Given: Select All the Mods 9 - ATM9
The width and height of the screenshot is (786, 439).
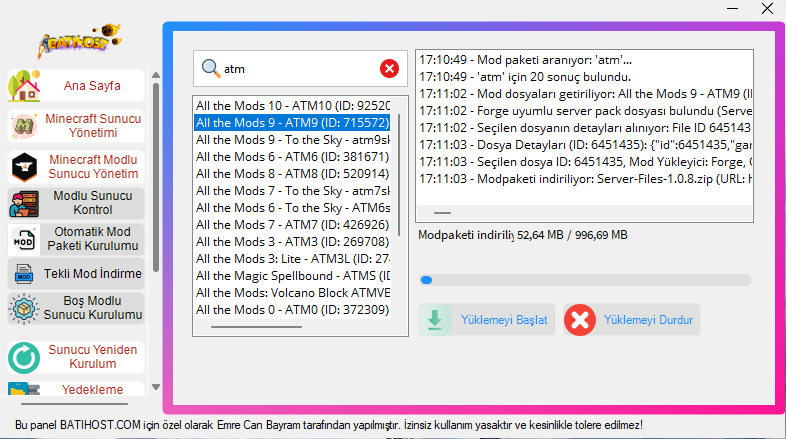Looking at the screenshot, I should click(292, 123).
